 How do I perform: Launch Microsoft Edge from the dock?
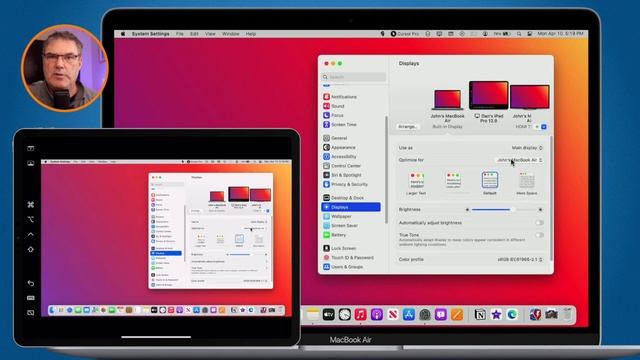[x=512, y=315]
